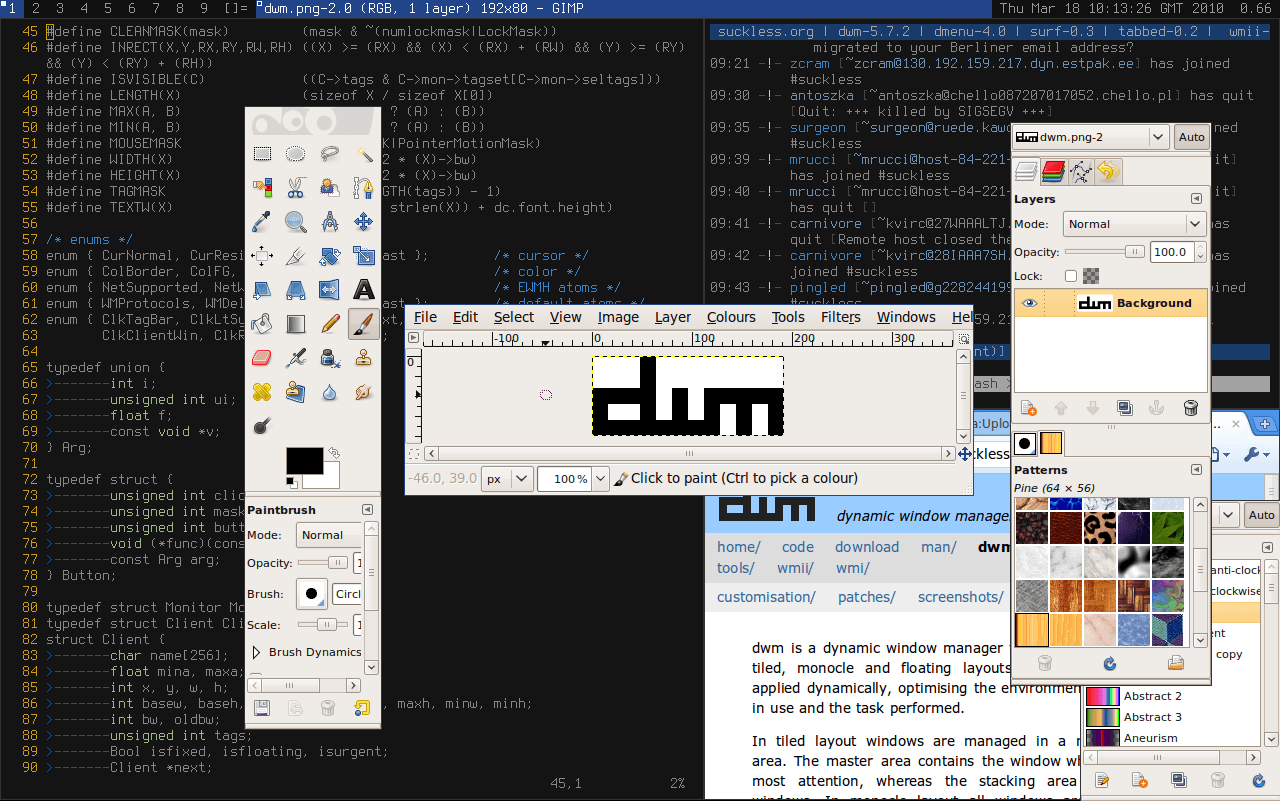The image size is (1280, 801).
Task: Open the layer Mode dropdown
Action: pos(1133,223)
